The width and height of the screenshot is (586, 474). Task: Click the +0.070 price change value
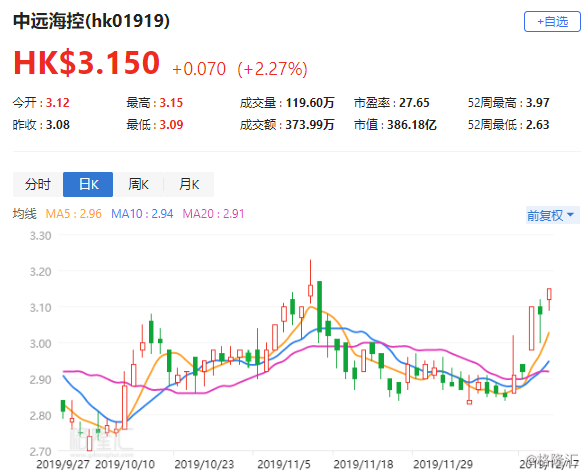(x=199, y=69)
